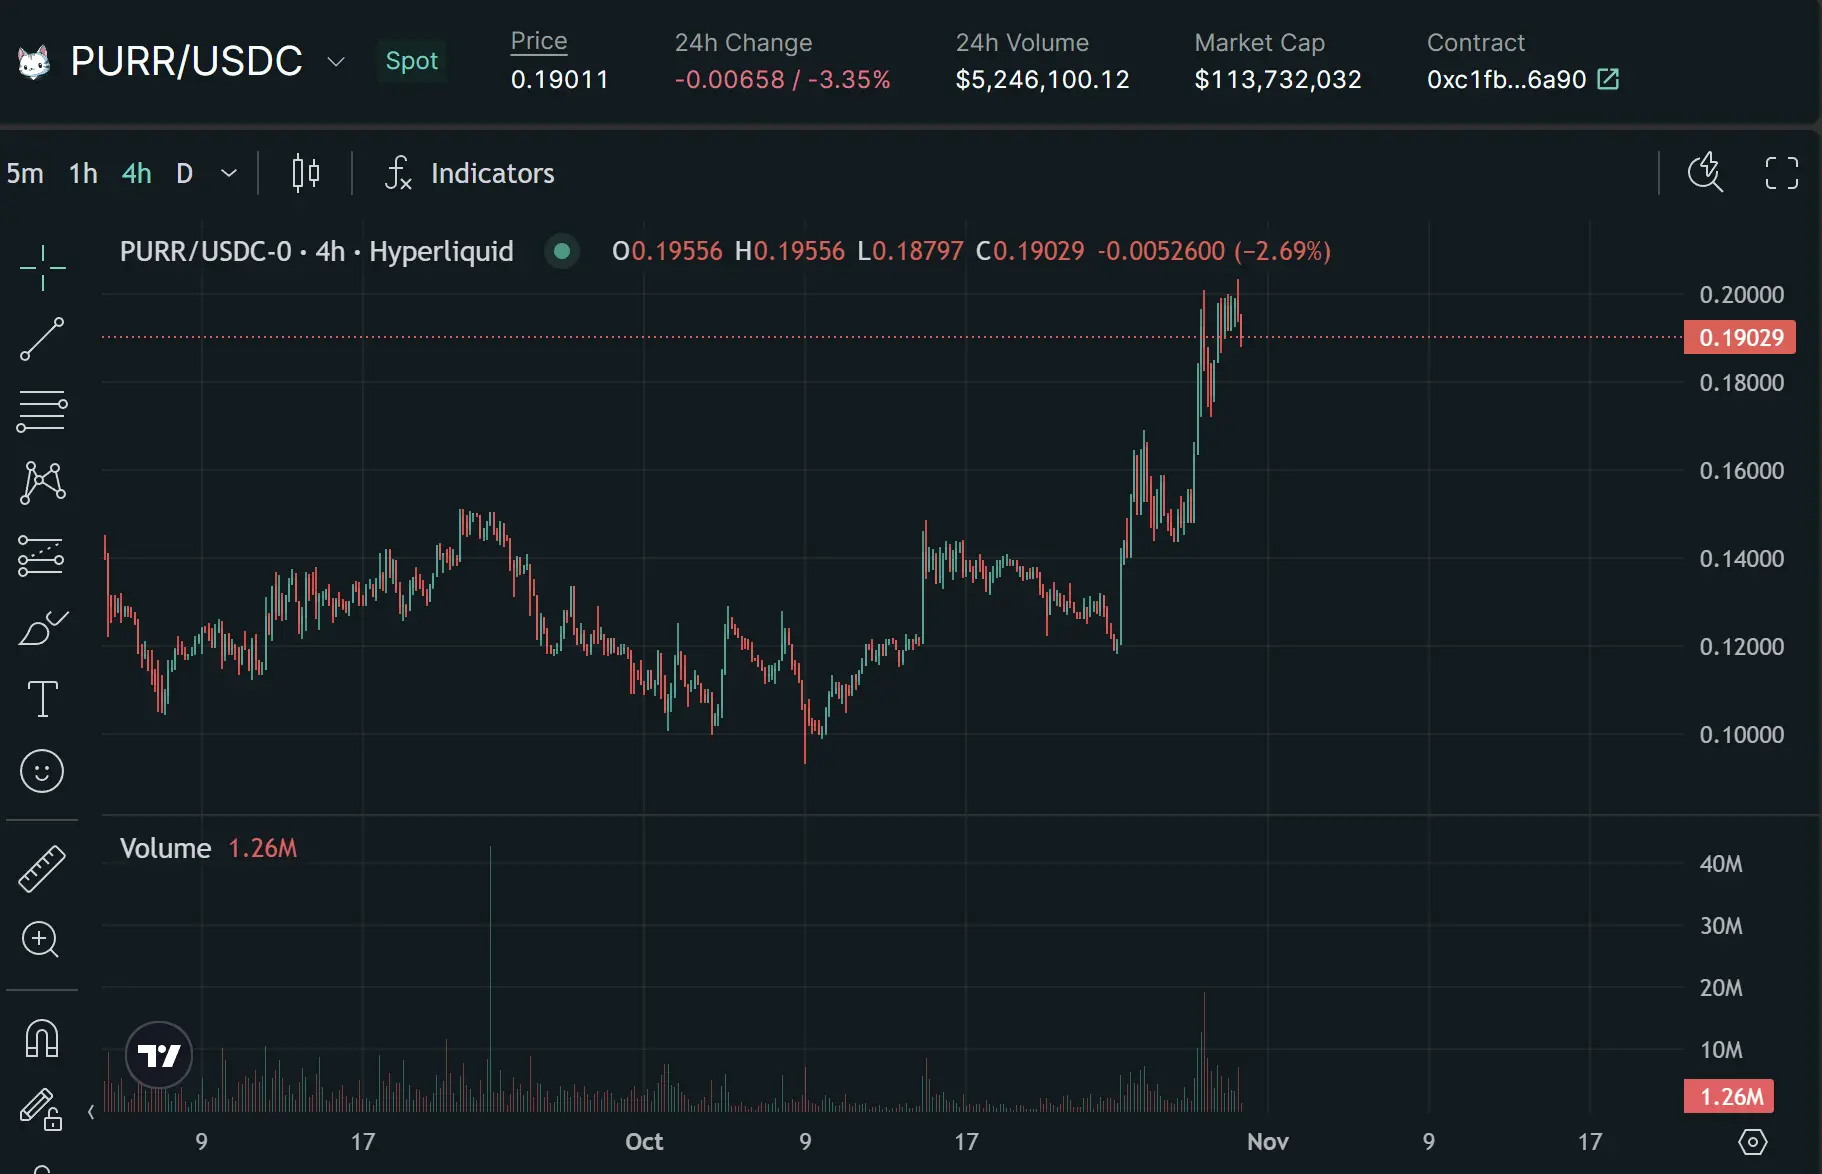
Task: Expand more timeframe intervals dropdown
Action: 229,173
